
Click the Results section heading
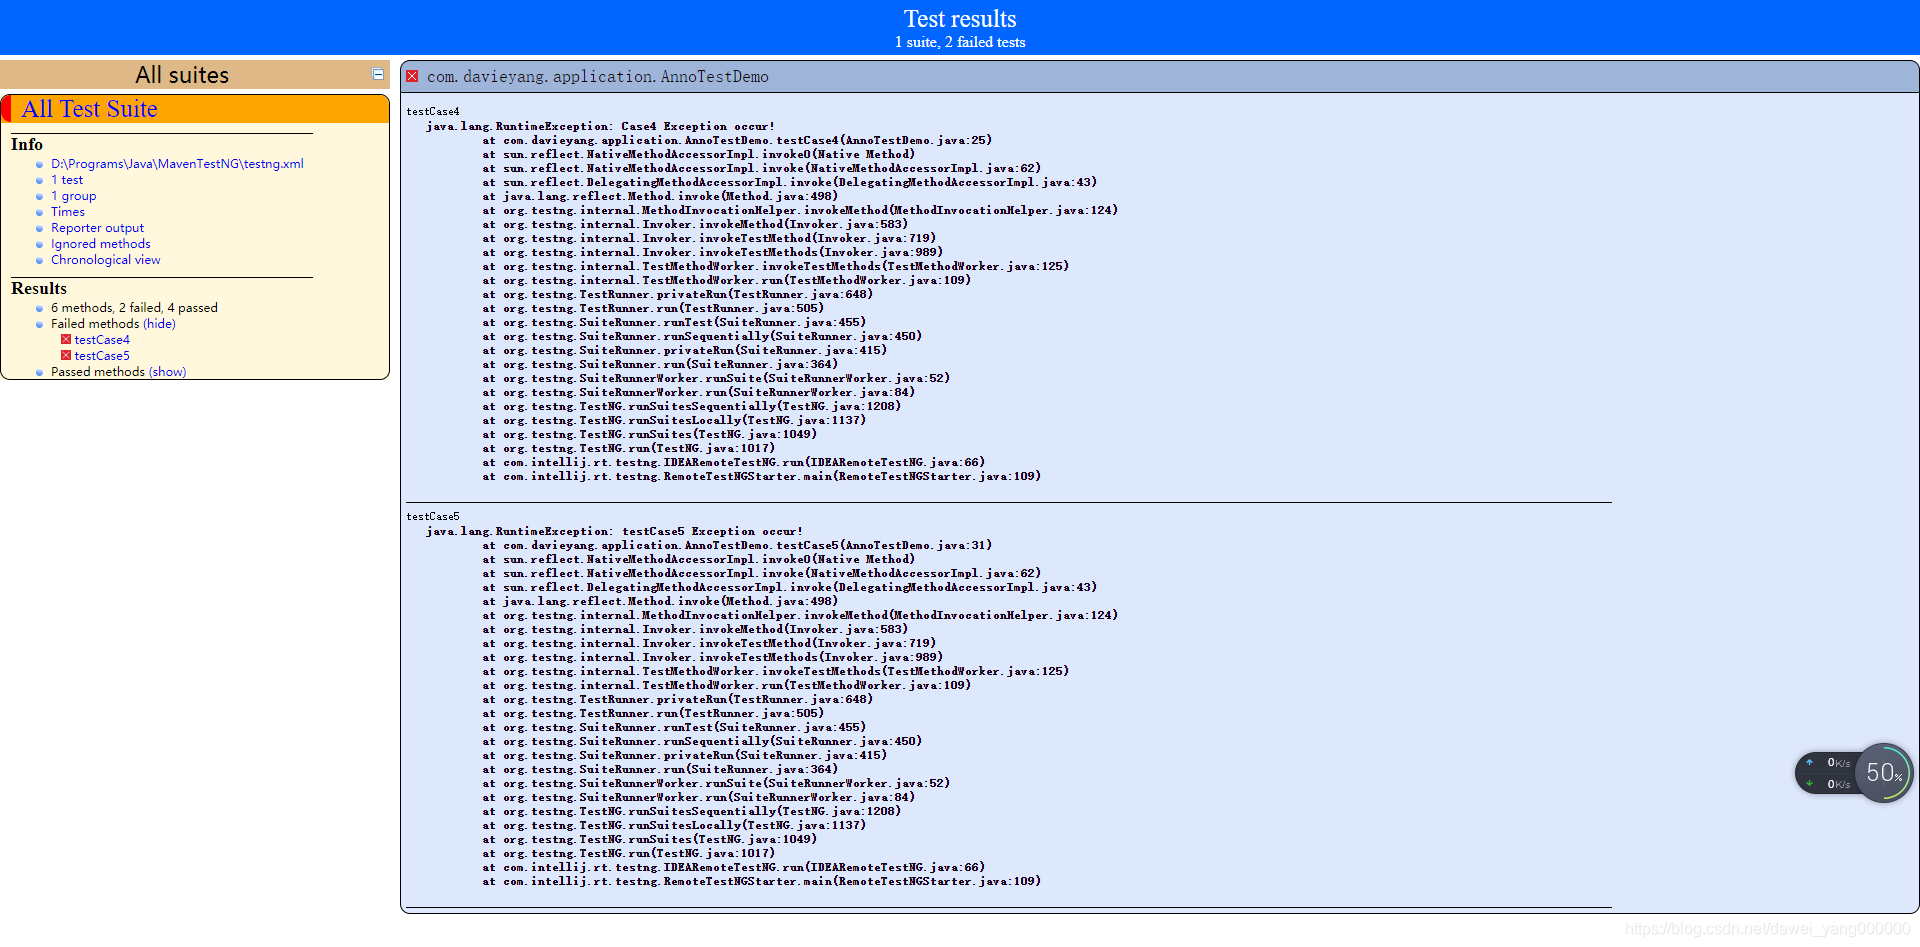coord(39,288)
